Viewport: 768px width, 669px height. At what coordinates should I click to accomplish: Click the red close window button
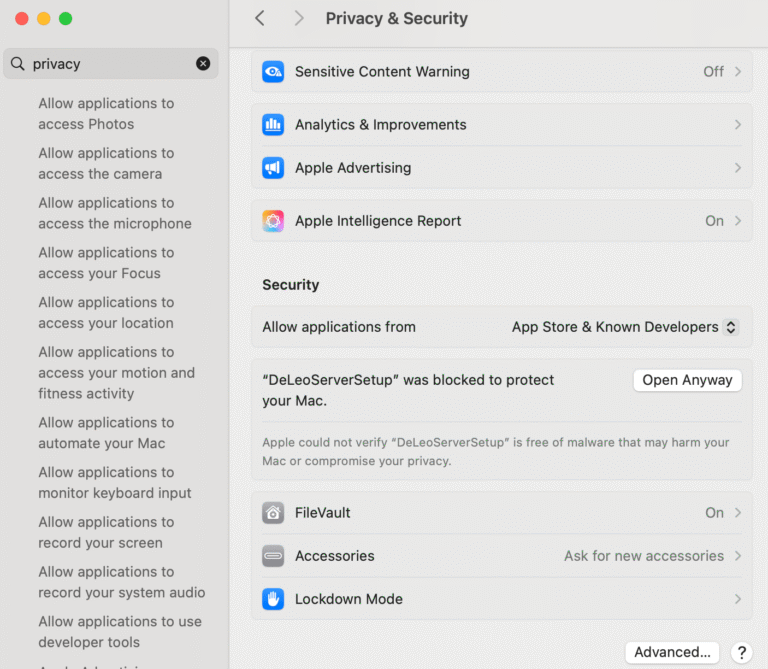tap(22, 19)
